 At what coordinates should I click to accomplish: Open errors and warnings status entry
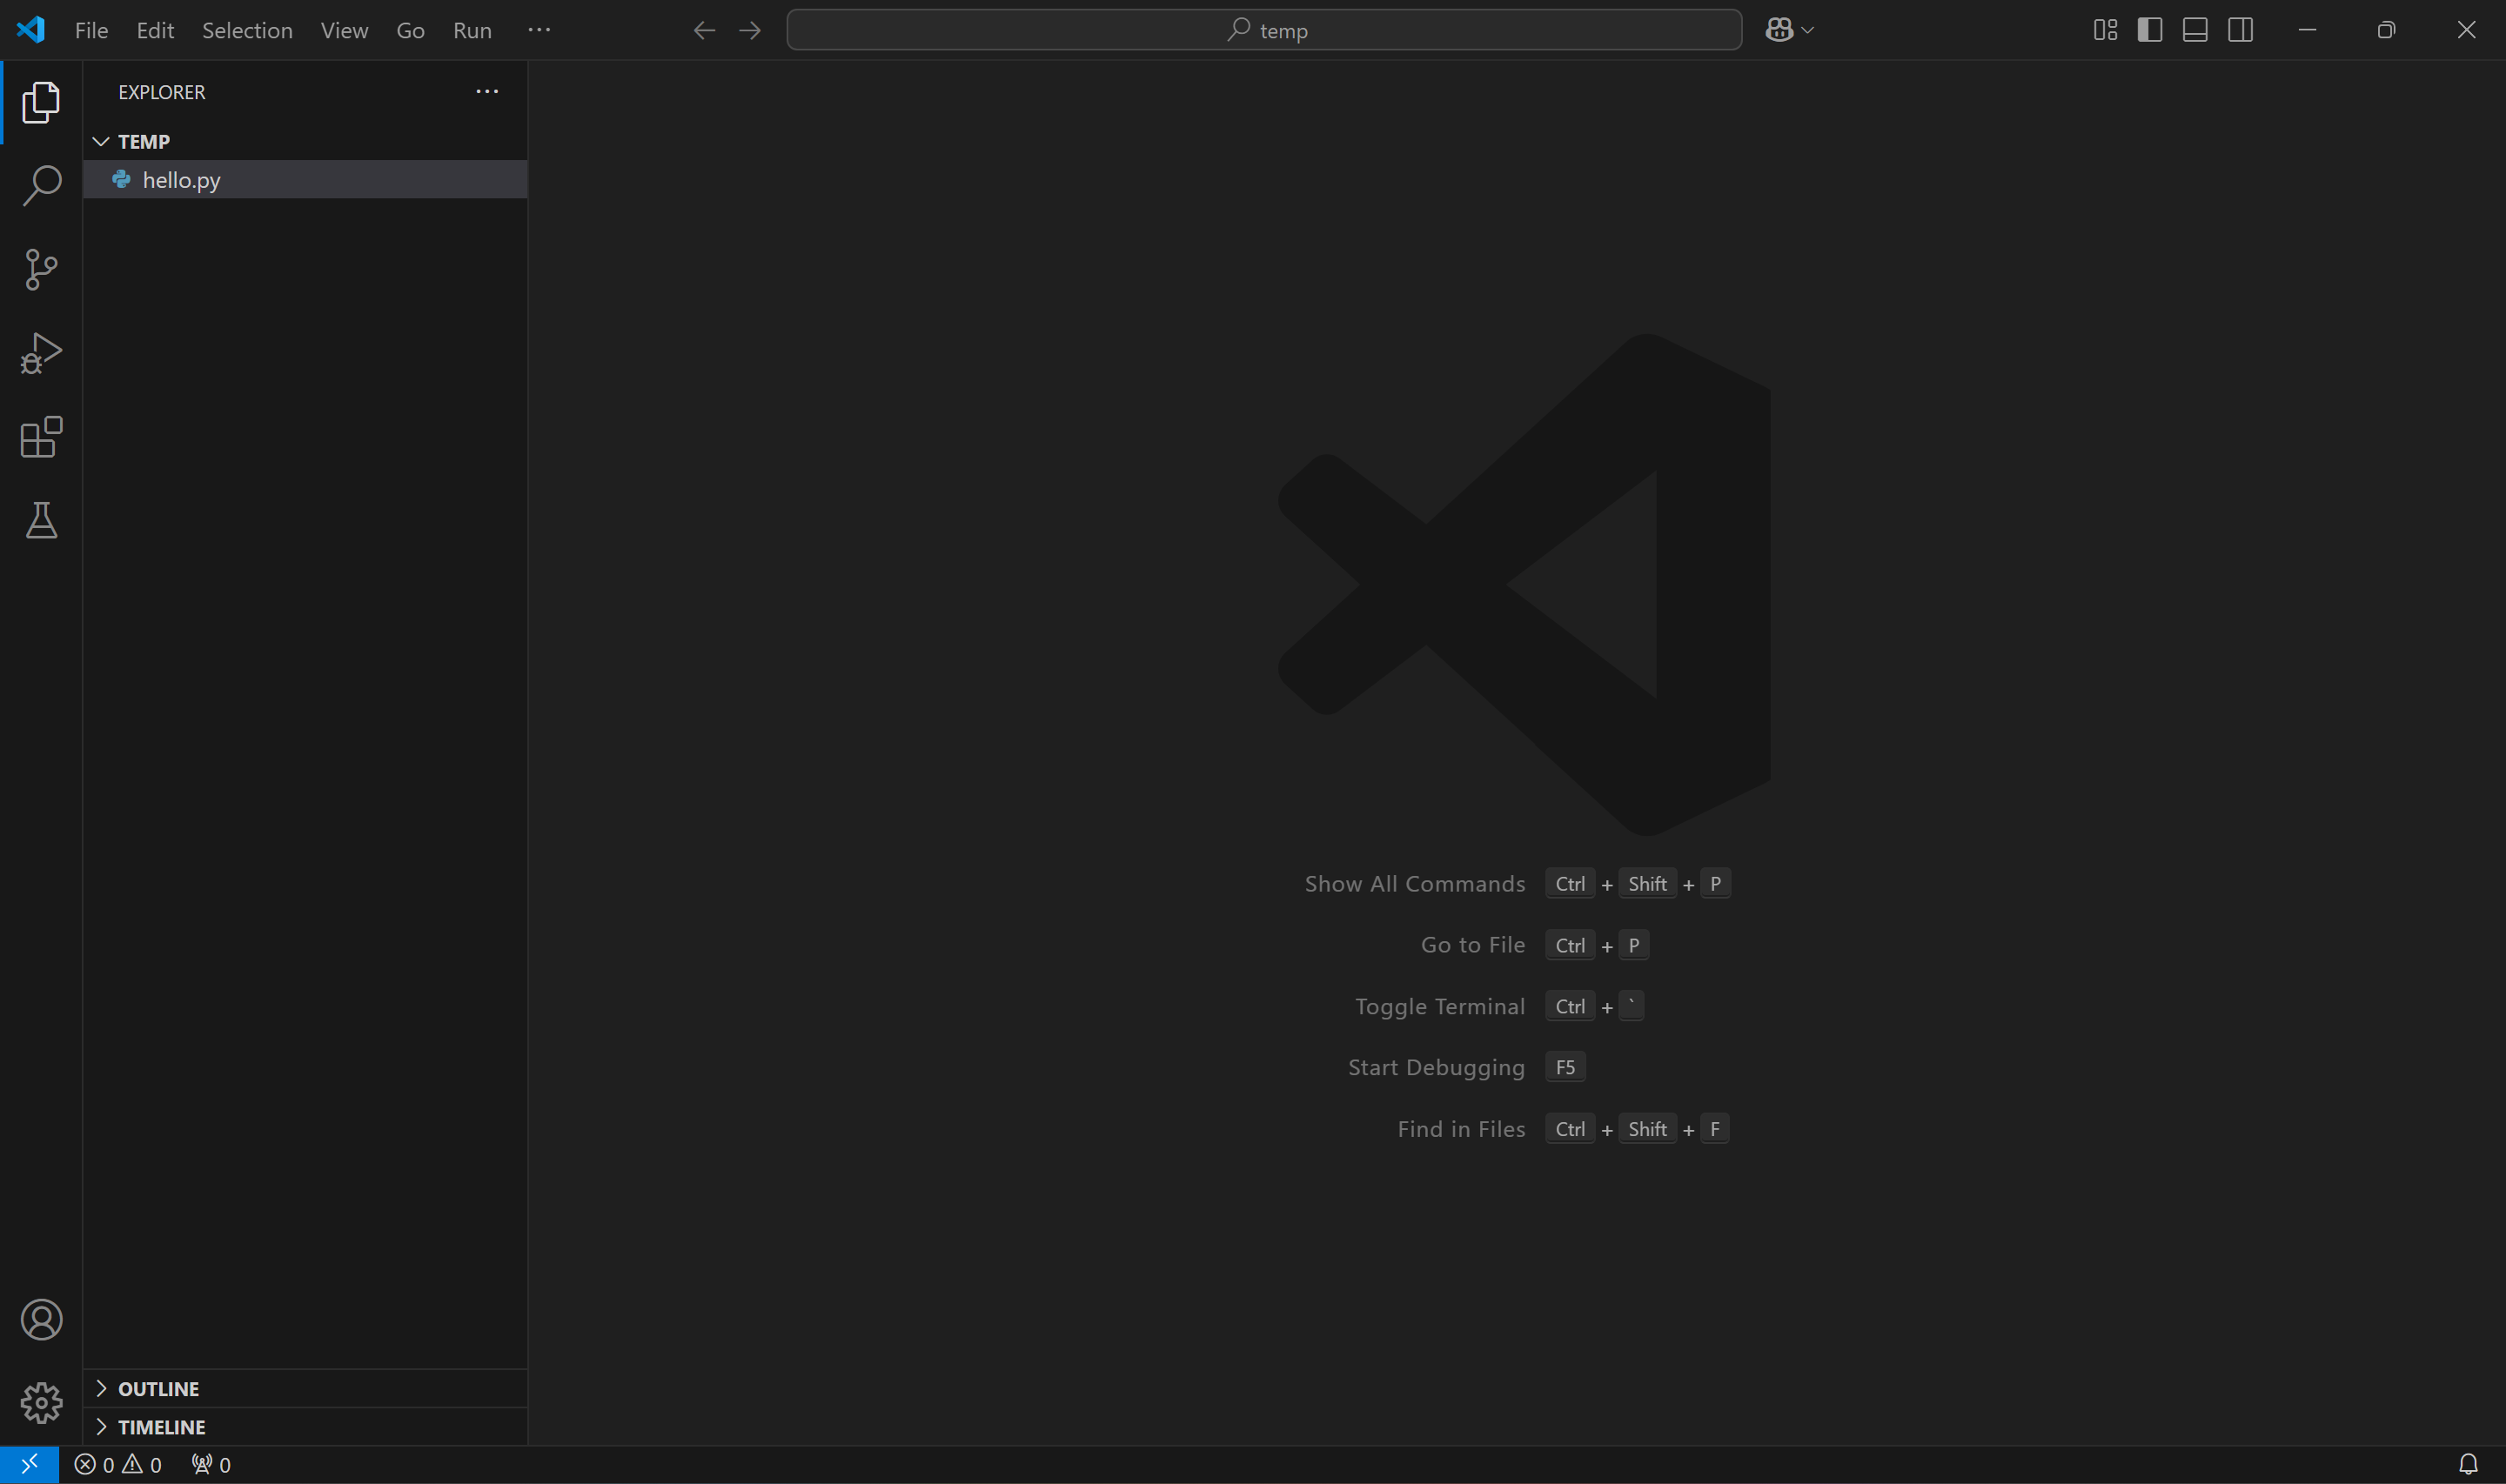click(x=118, y=1465)
